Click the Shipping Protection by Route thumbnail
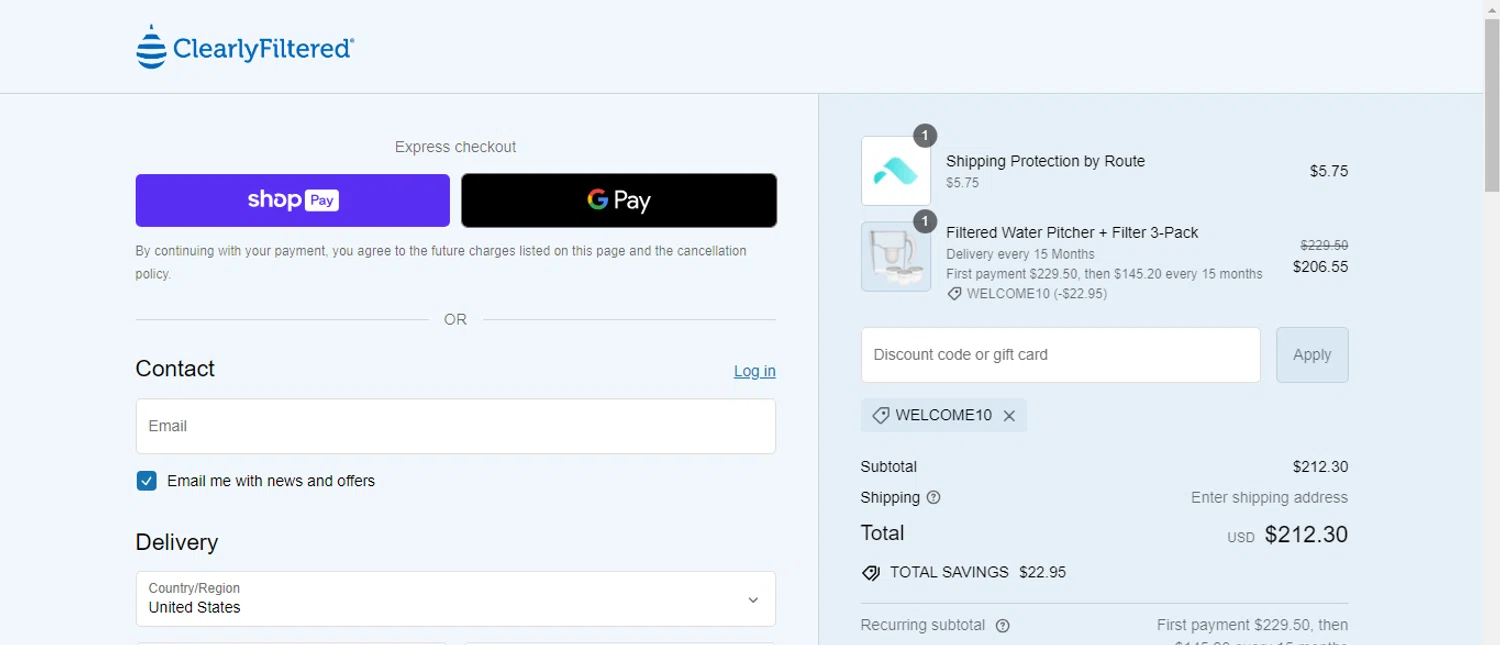This screenshot has height=645, width=1500. [x=896, y=171]
